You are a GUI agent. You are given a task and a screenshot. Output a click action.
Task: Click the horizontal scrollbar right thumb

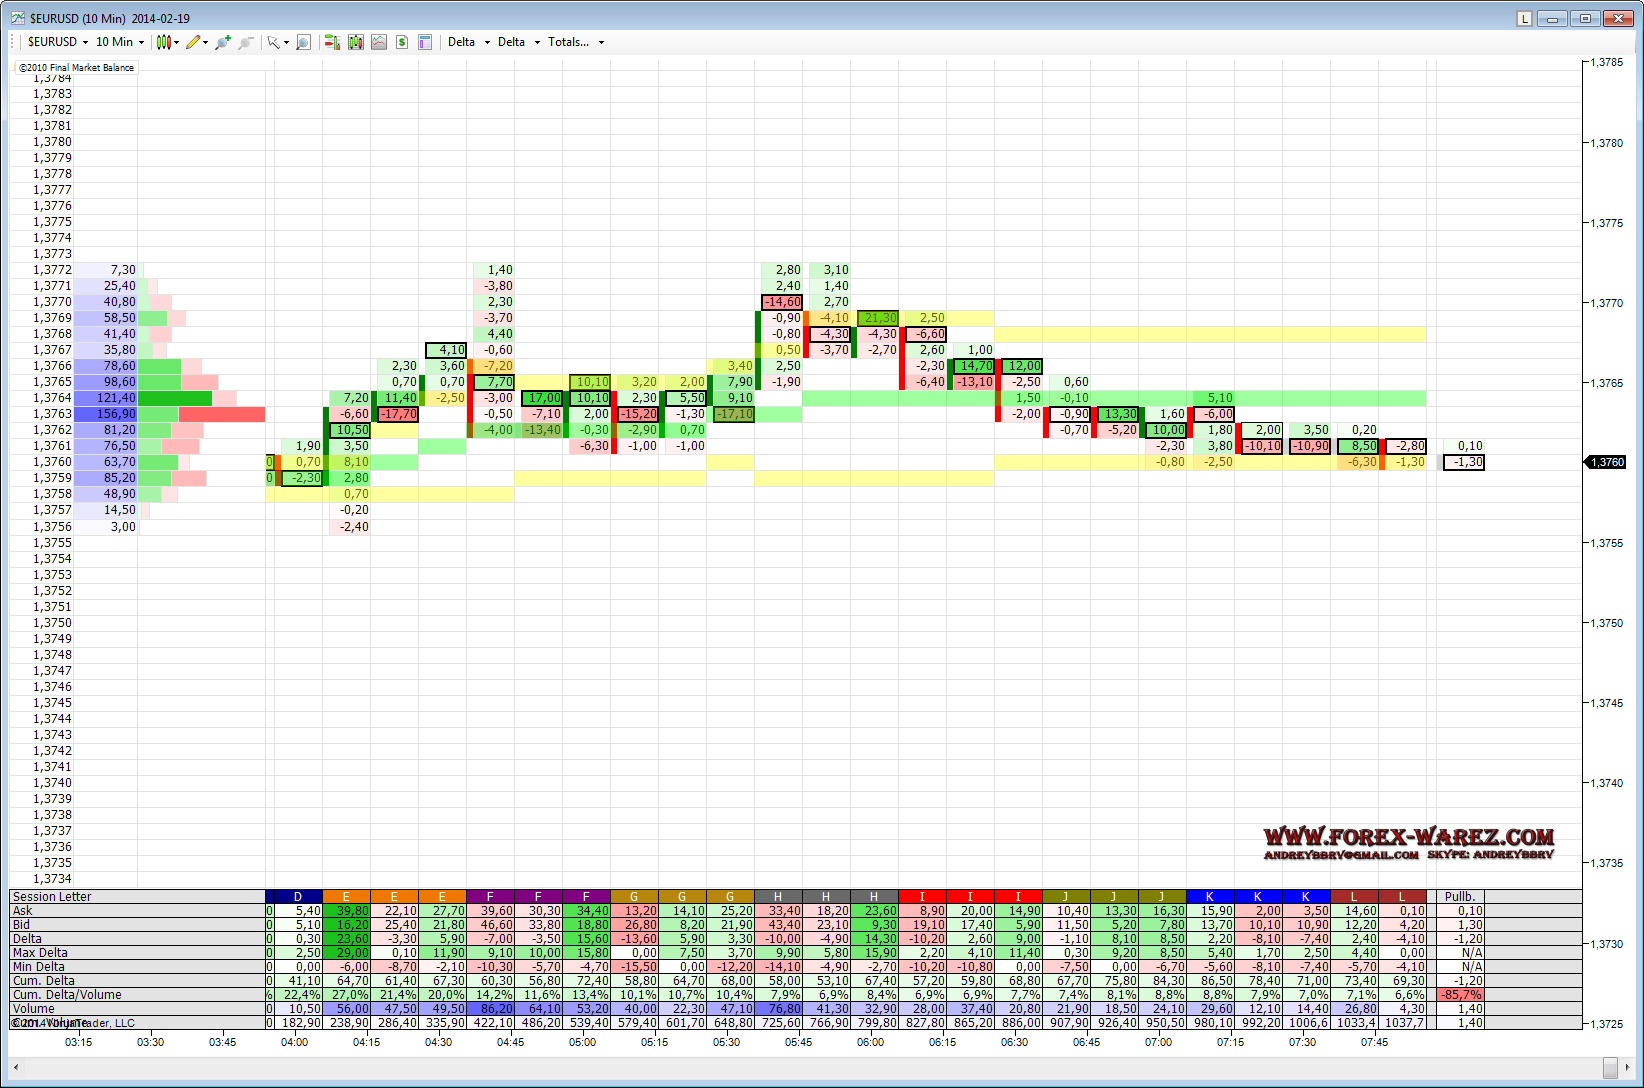(x=1609, y=1067)
